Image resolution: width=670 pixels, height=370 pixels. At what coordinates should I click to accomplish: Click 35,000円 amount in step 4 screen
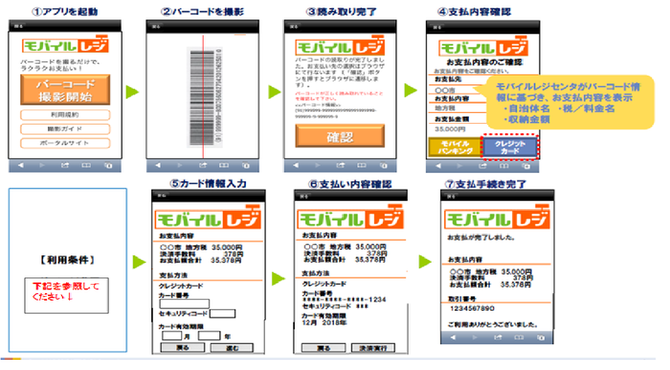click(x=450, y=129)
